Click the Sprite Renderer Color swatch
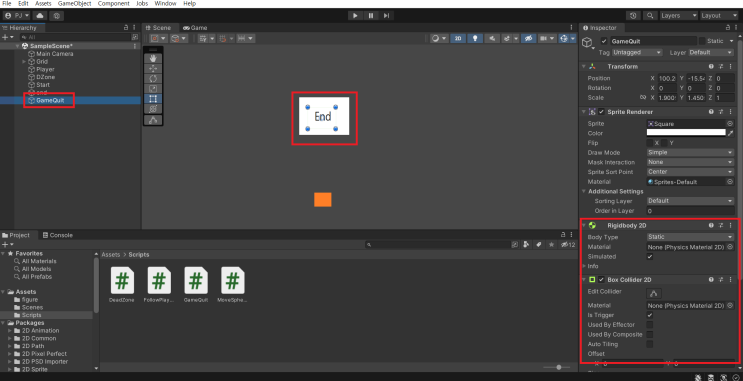 (686, 133)
